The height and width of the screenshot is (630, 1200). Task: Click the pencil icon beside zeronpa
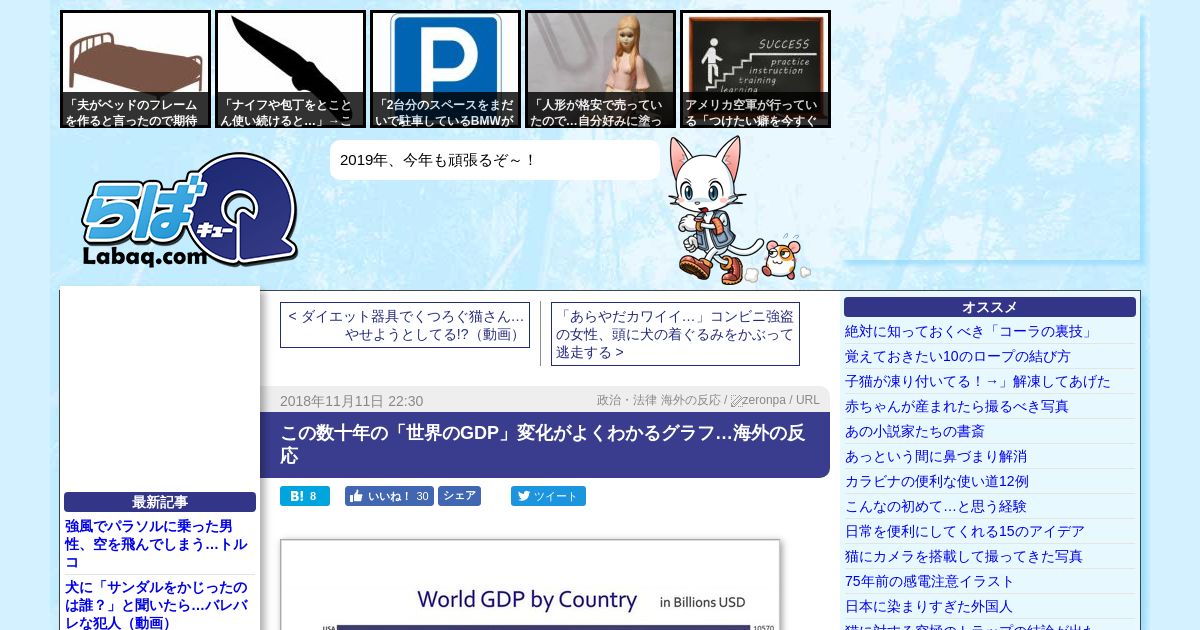pos(736,401)
